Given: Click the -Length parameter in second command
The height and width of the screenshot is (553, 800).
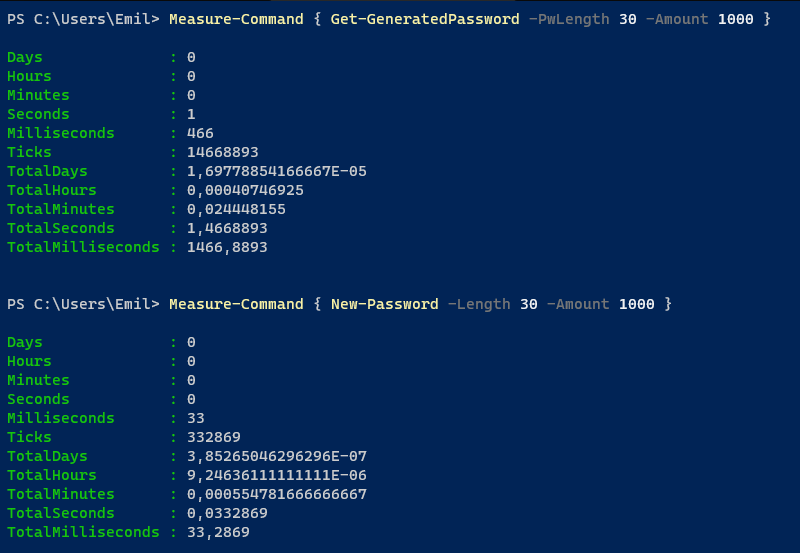Looking at the screenshot, I should pos(479,305).
